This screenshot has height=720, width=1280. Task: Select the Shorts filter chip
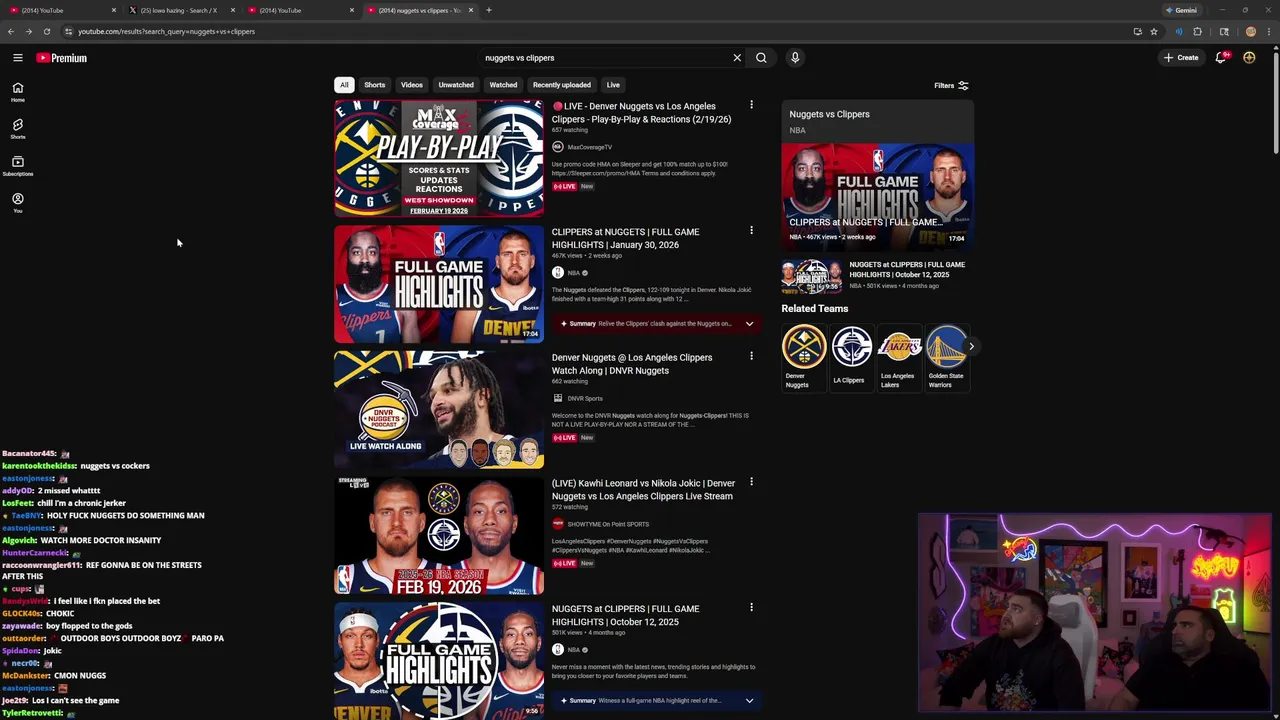375,85
